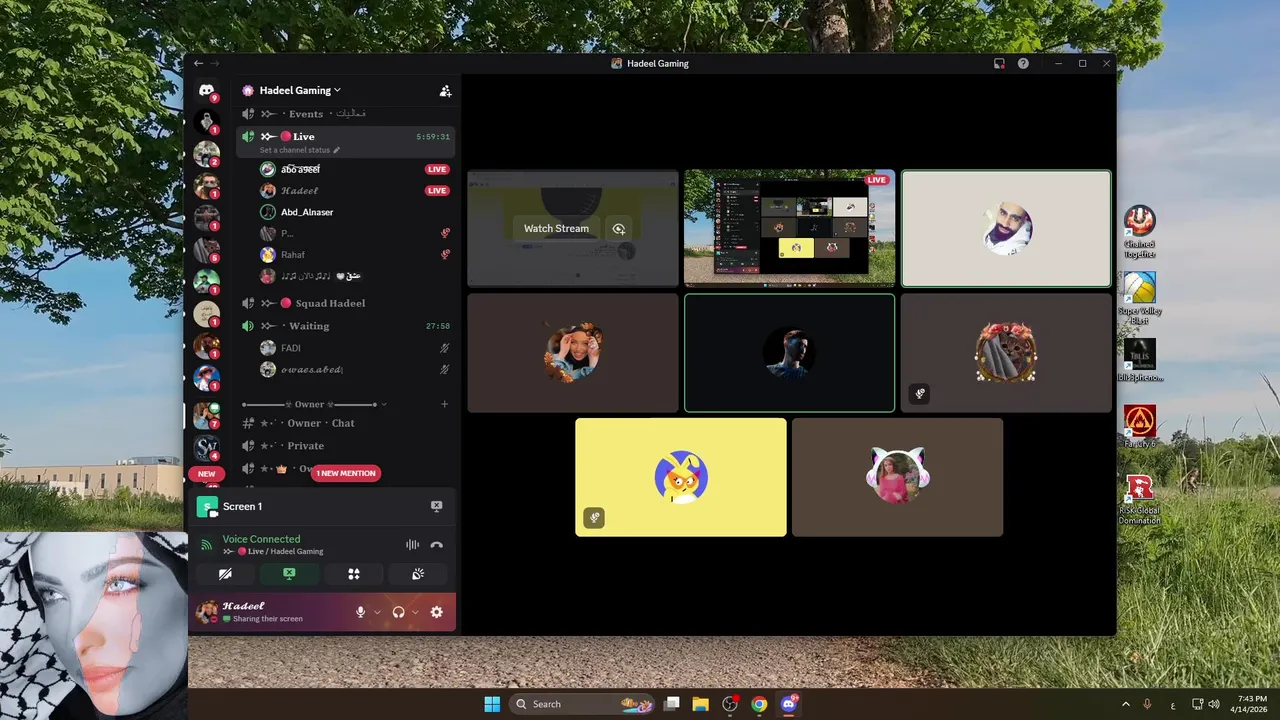1280x720 pixels.
Task: Click the NEW unread servers pill
Action: click(x=206, y=474)
